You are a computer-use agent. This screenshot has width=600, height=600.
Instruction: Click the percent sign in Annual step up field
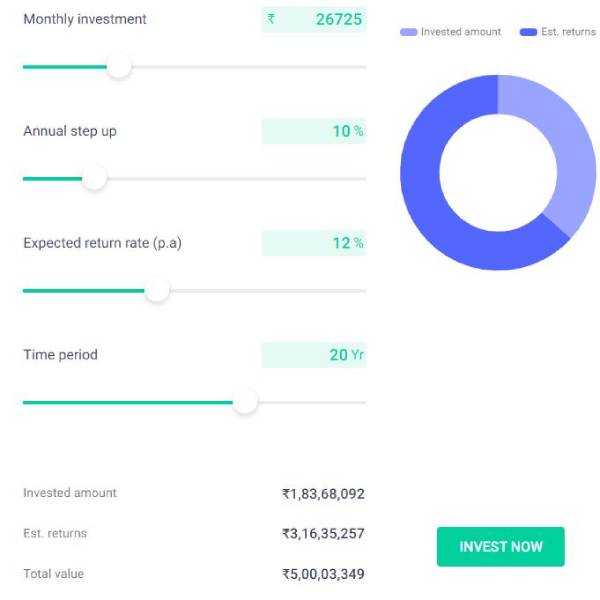tap(358, 131)
